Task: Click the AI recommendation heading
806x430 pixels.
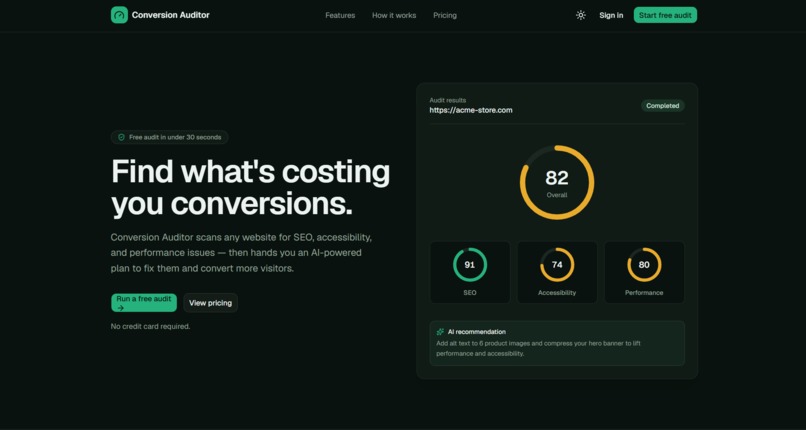Action: pyautogui.click(x=477, y=332)
